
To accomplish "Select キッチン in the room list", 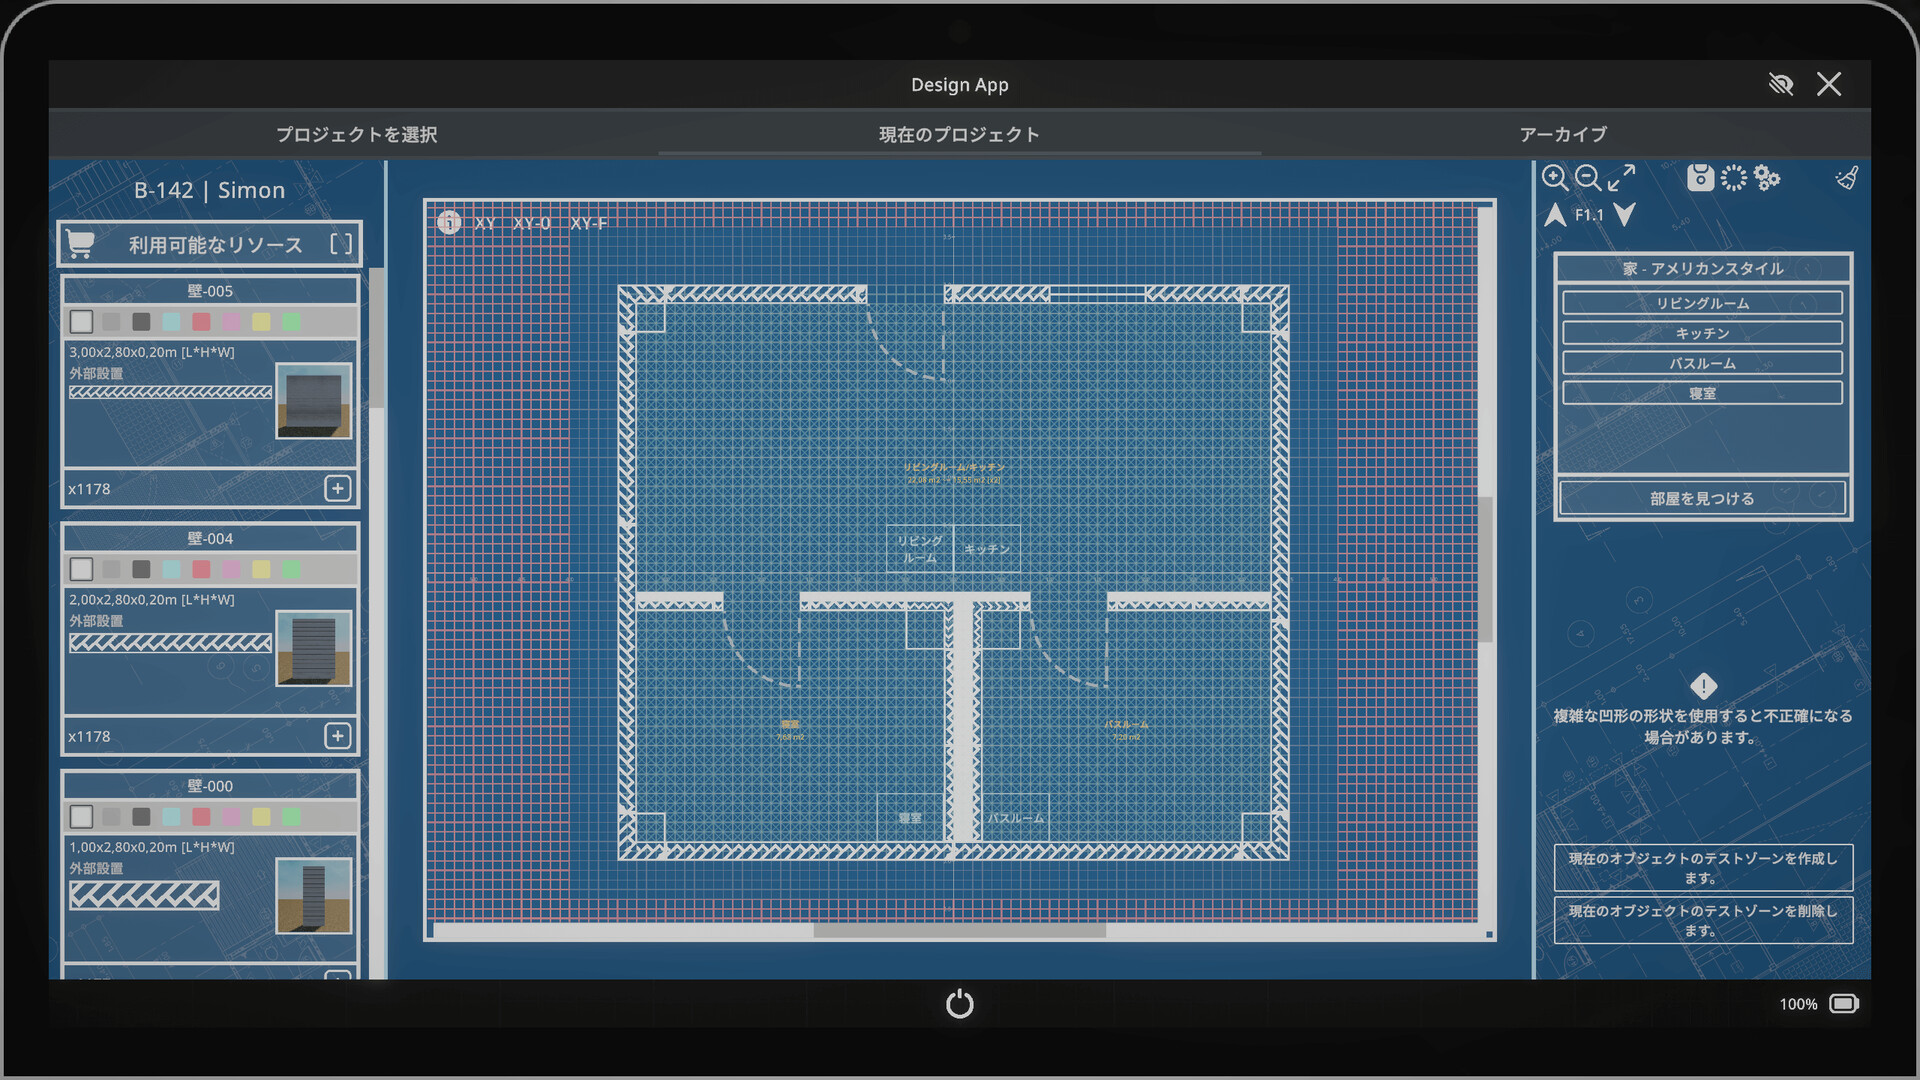I will coord(1702,333).
